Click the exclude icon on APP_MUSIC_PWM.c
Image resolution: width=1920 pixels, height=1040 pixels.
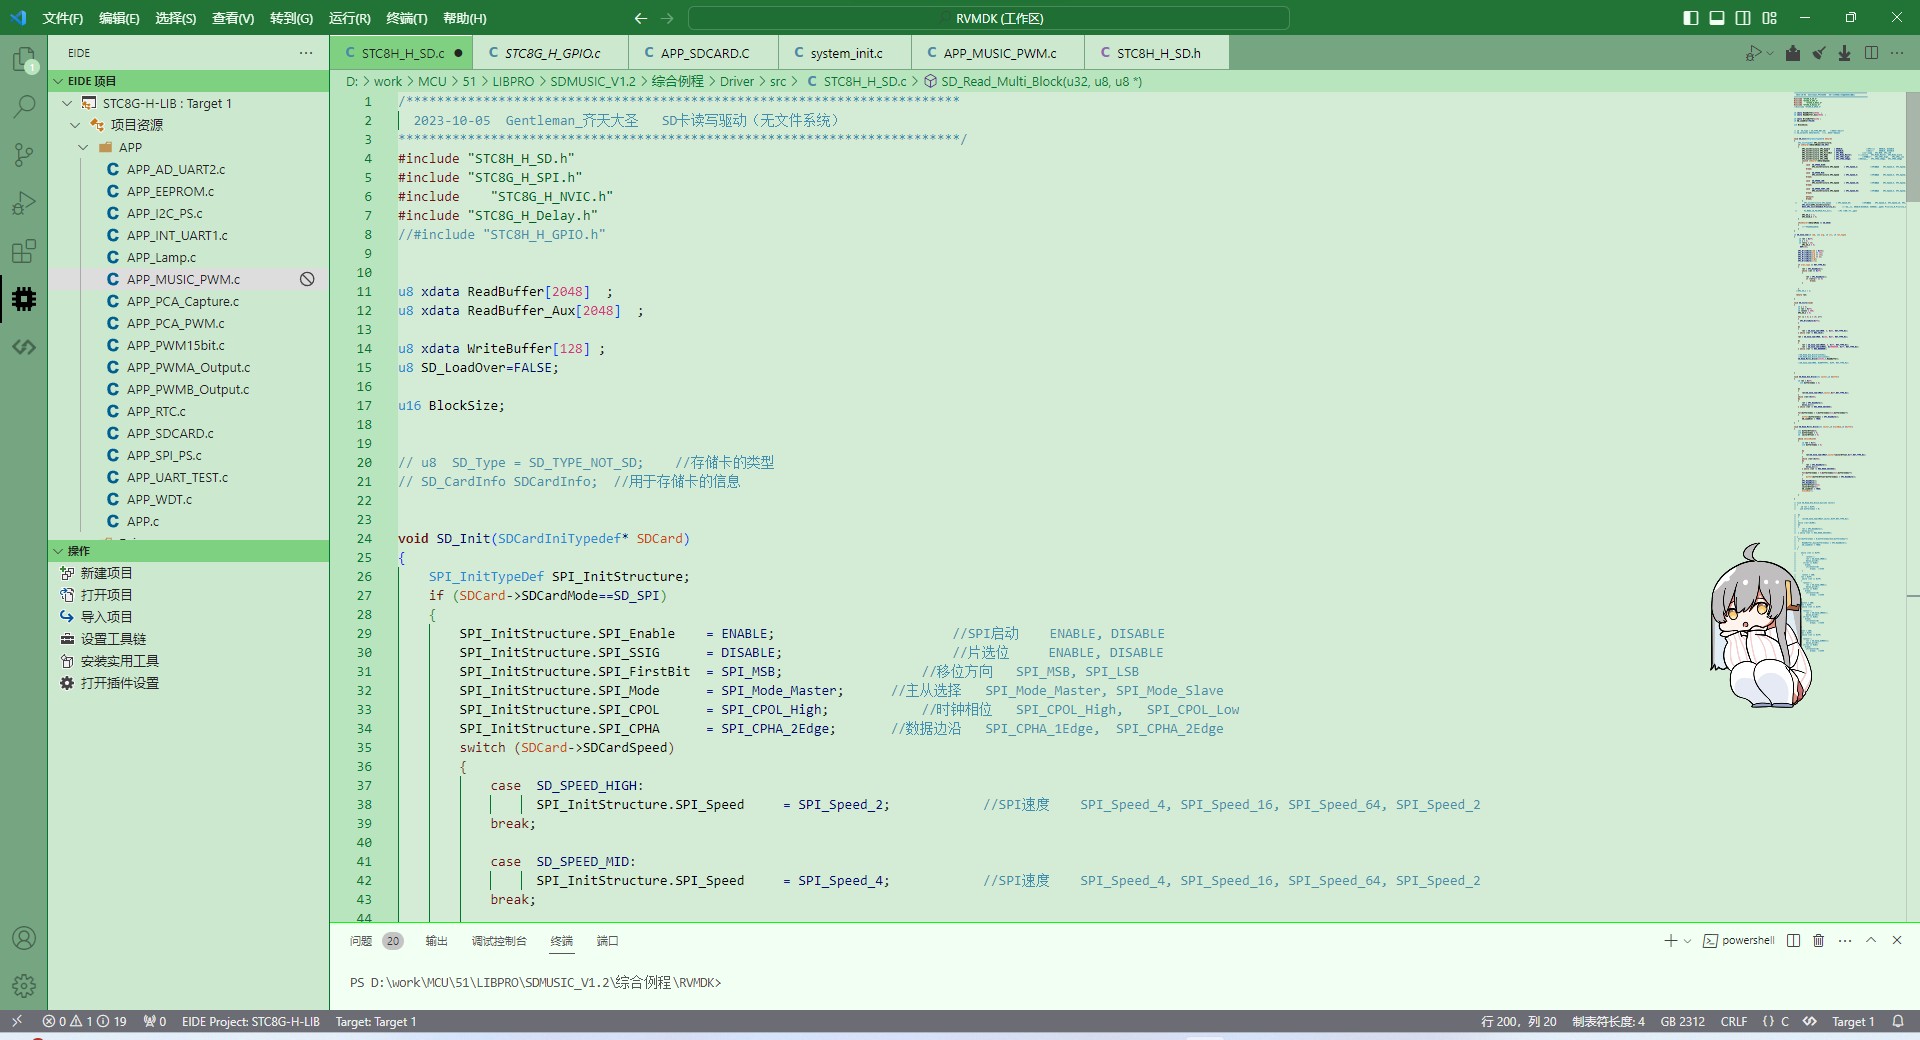307,280
